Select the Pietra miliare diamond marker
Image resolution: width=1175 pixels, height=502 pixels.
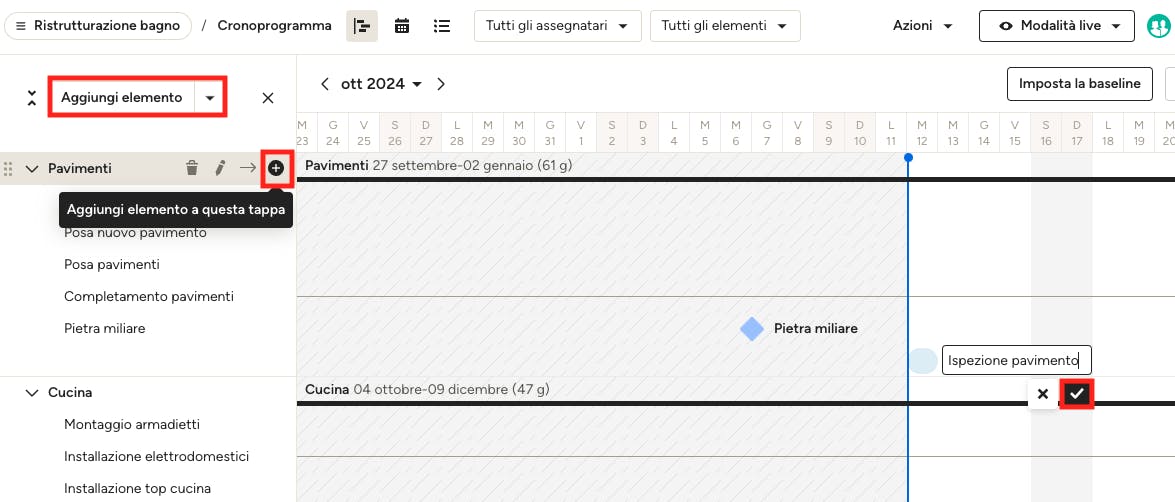tap(752, 328)
